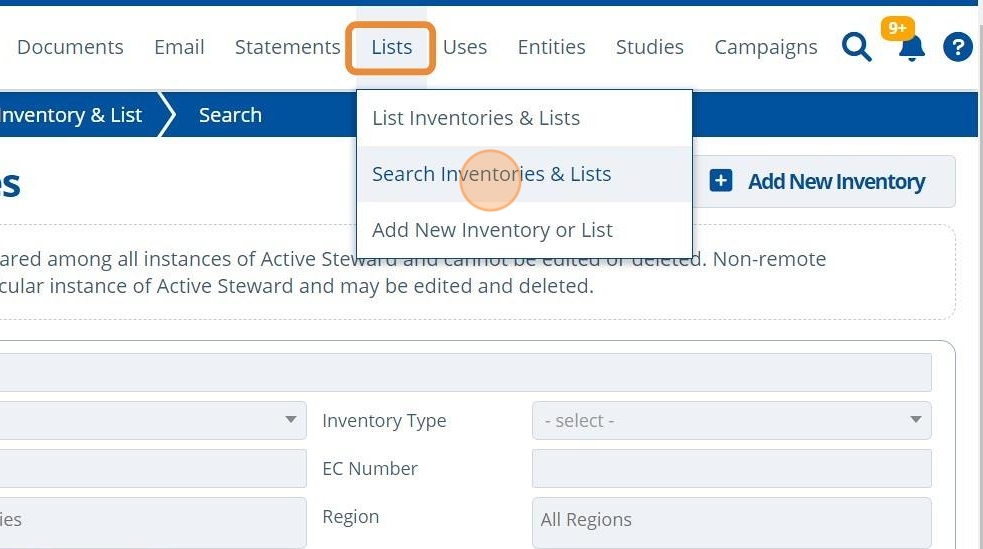
Task: Click the EC Number input field
Action: pyautogui.click(x=731, y=469)
